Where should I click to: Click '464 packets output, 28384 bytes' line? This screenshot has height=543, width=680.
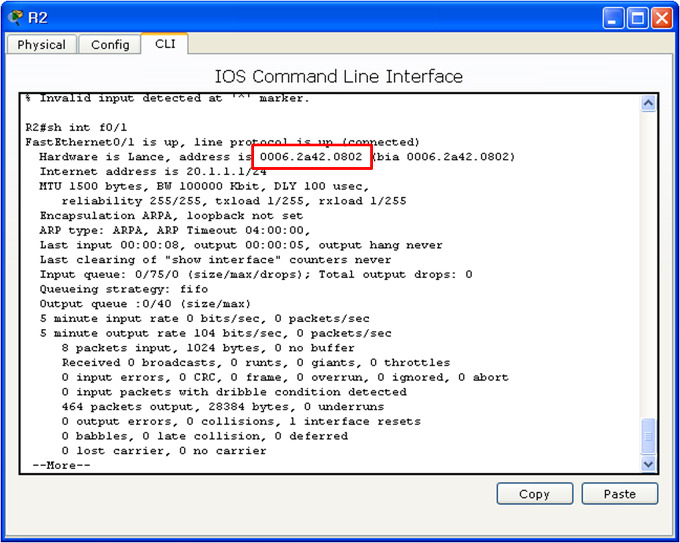223,406
